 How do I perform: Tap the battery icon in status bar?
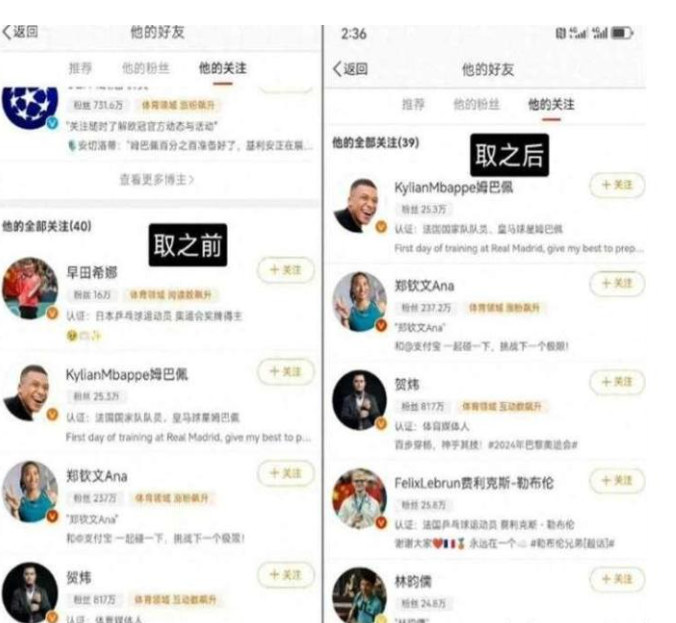(x=622, y=33)
